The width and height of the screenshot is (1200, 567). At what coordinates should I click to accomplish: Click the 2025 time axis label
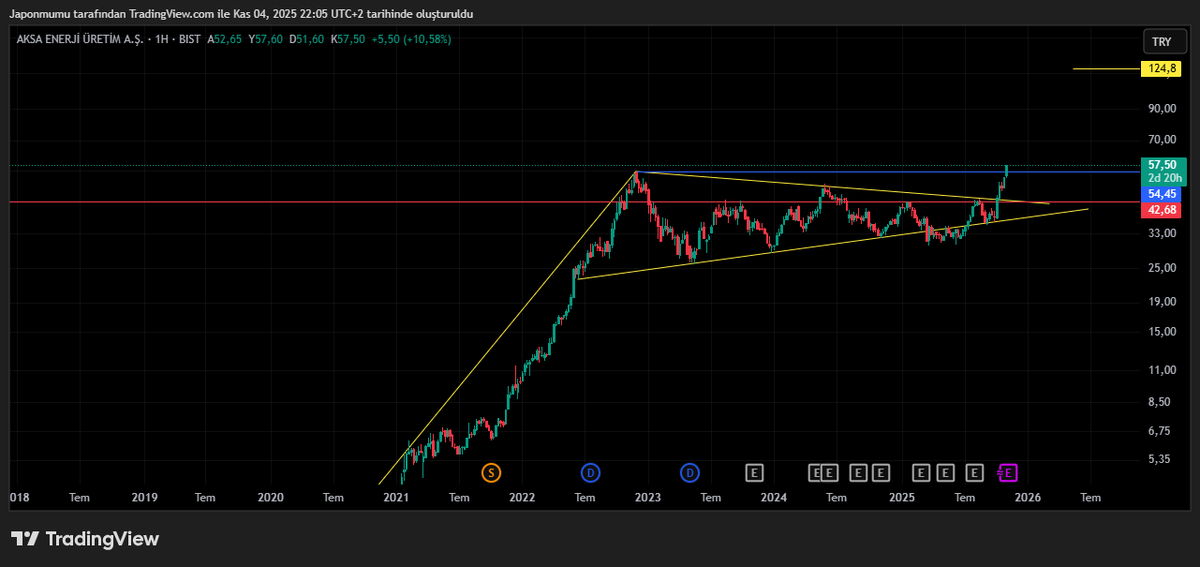pos(902,497)
